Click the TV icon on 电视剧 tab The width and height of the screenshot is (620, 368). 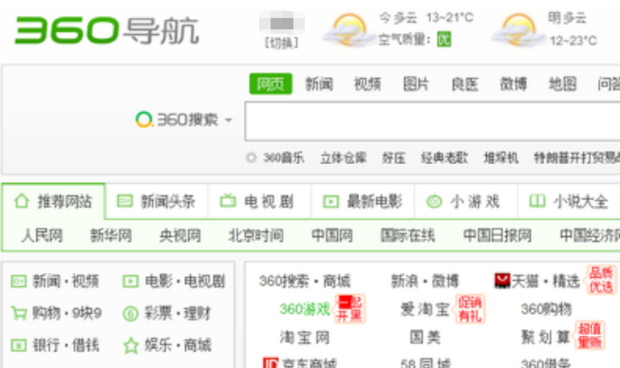click(228, 201)
